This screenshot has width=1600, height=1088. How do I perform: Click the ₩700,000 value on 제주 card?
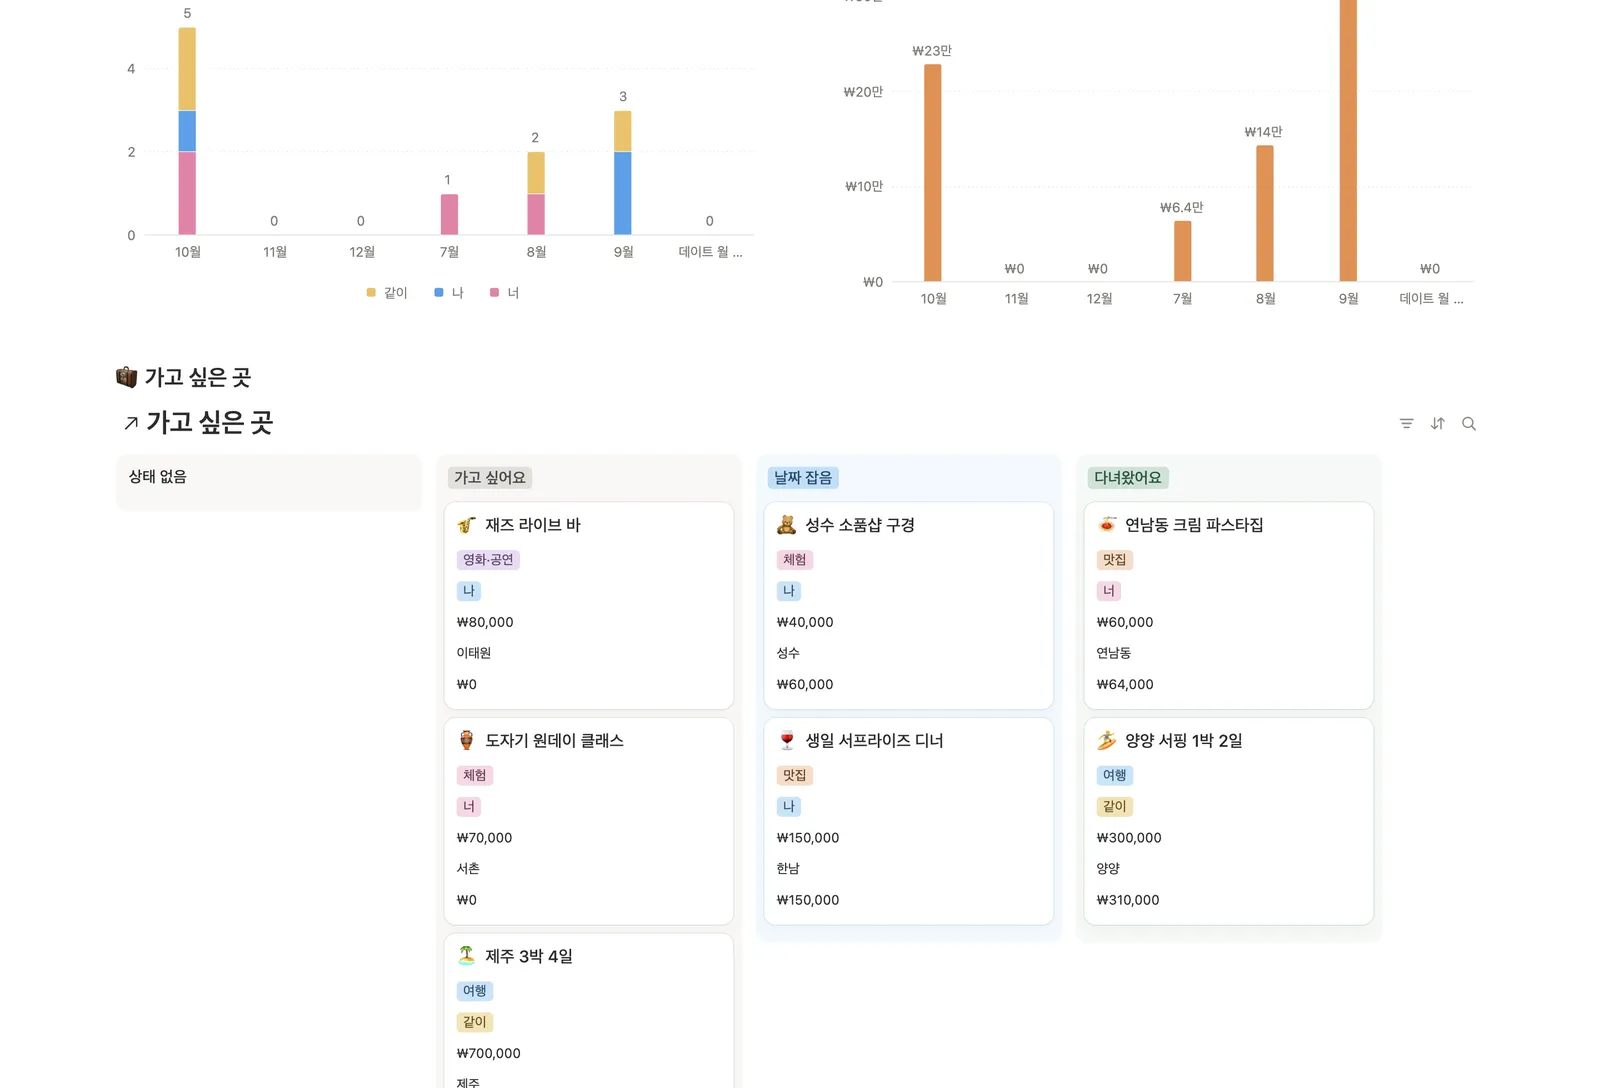point(489,1054)
